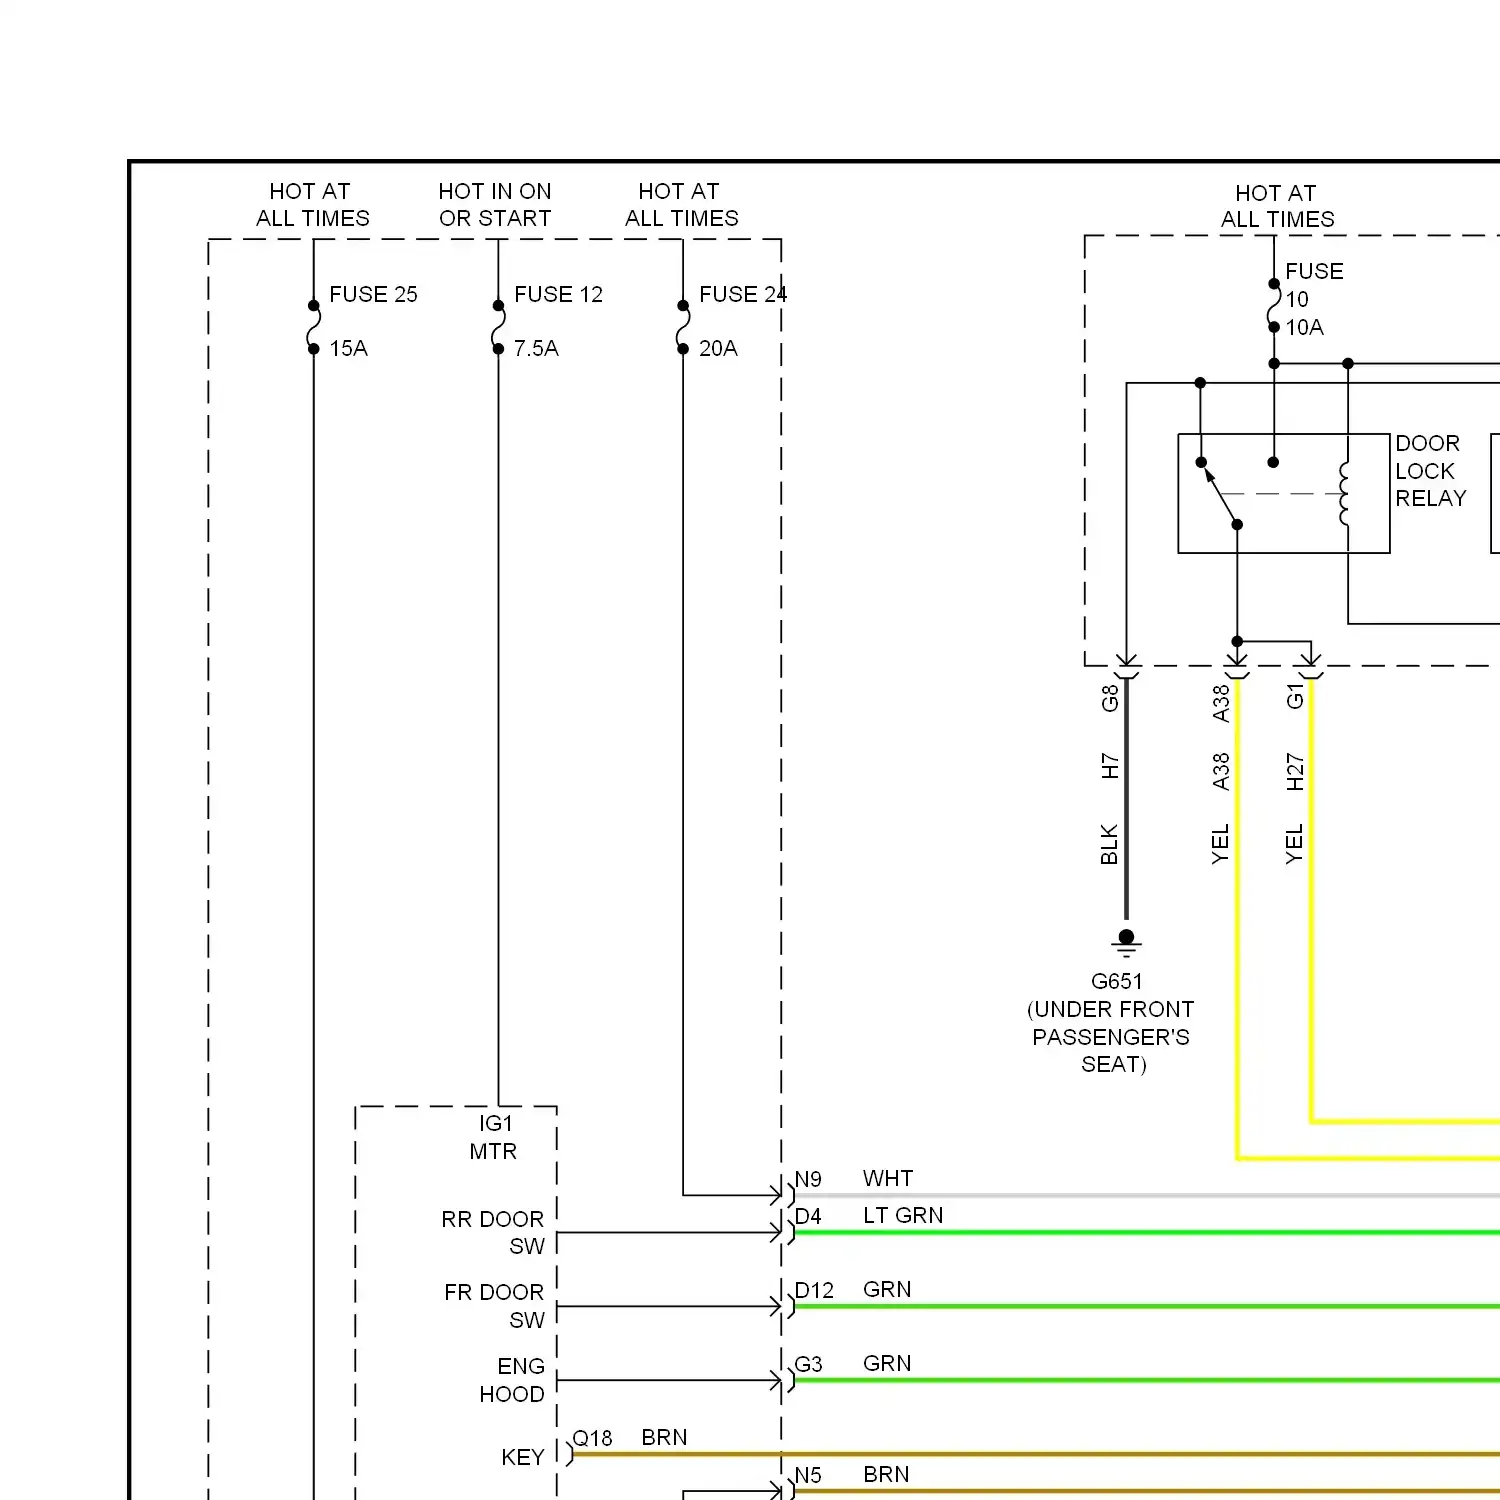
Task: Click the KEY label
Action: point(523,1457)
